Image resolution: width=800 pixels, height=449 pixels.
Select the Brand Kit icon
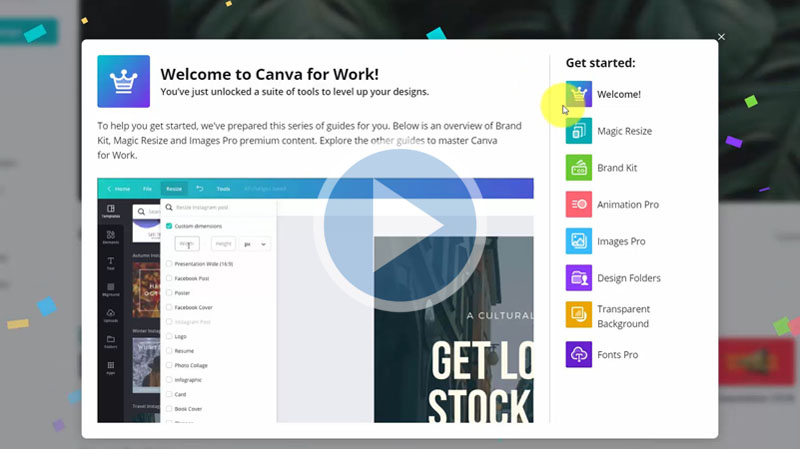point(579,168)
